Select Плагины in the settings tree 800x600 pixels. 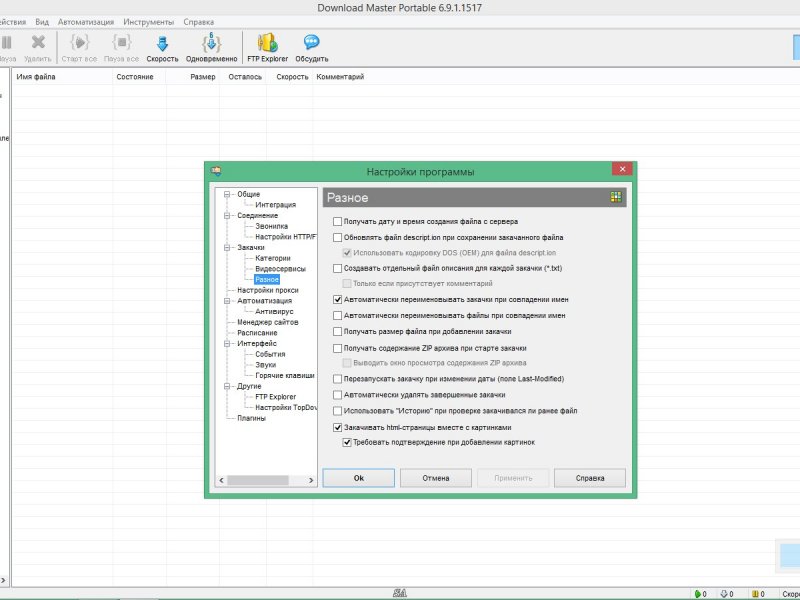point(251,418)
